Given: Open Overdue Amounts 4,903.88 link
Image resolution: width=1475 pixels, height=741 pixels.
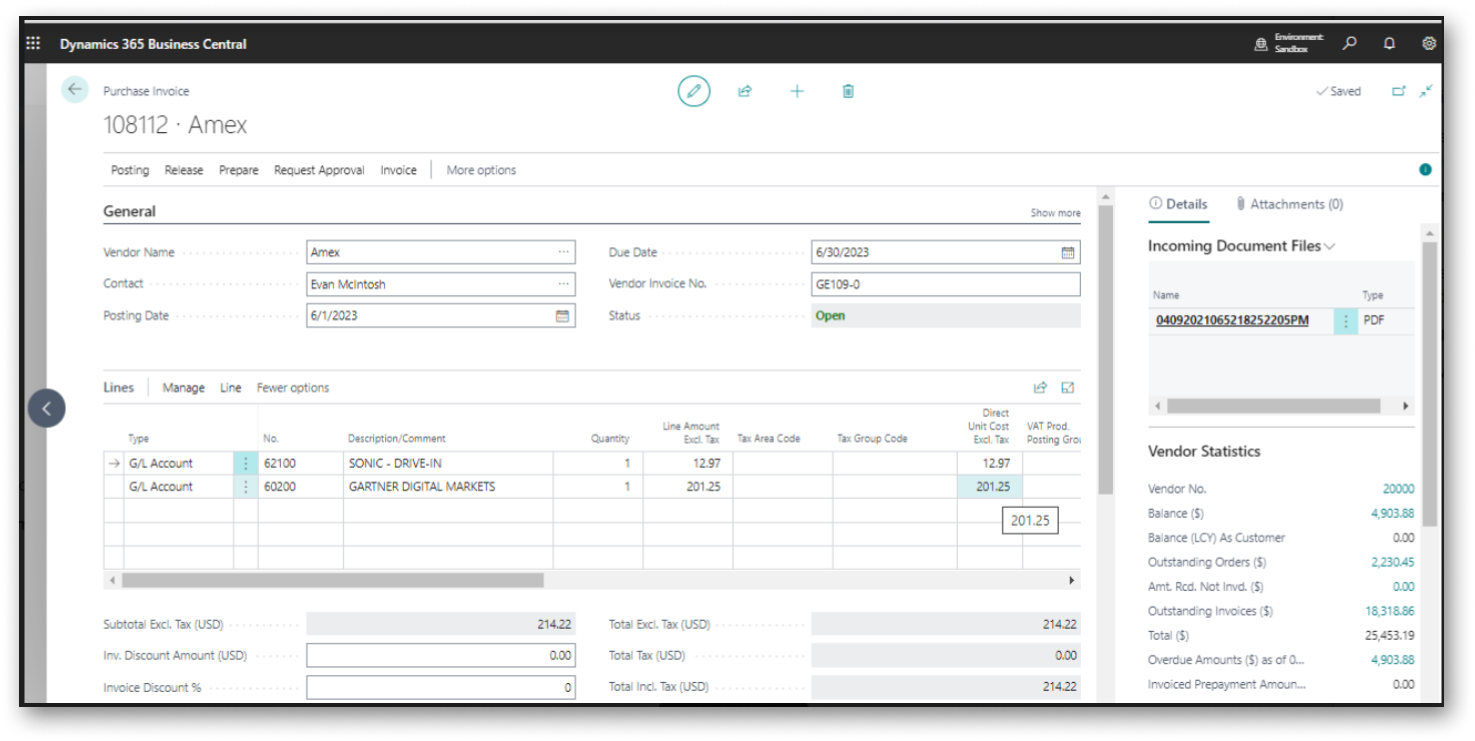Looking at the screenshot, I should pyautogui.click(x=1392, y=660).
